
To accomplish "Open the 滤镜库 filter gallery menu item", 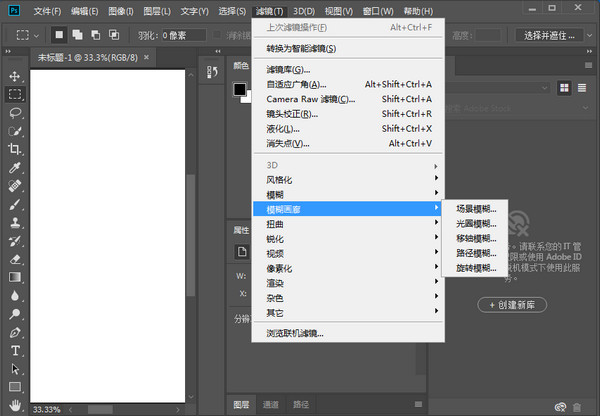I will tap(289, 70).
